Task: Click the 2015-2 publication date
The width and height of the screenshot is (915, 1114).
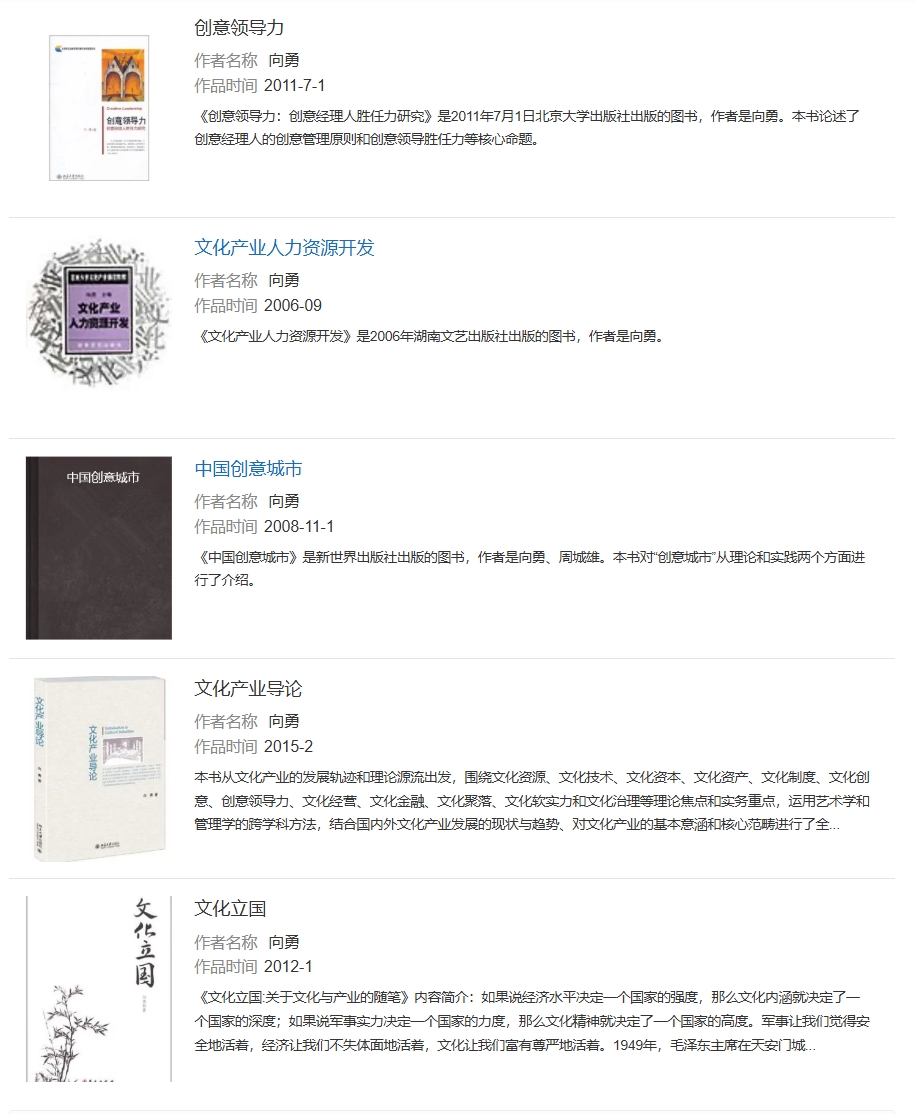Action: [288, 747]
